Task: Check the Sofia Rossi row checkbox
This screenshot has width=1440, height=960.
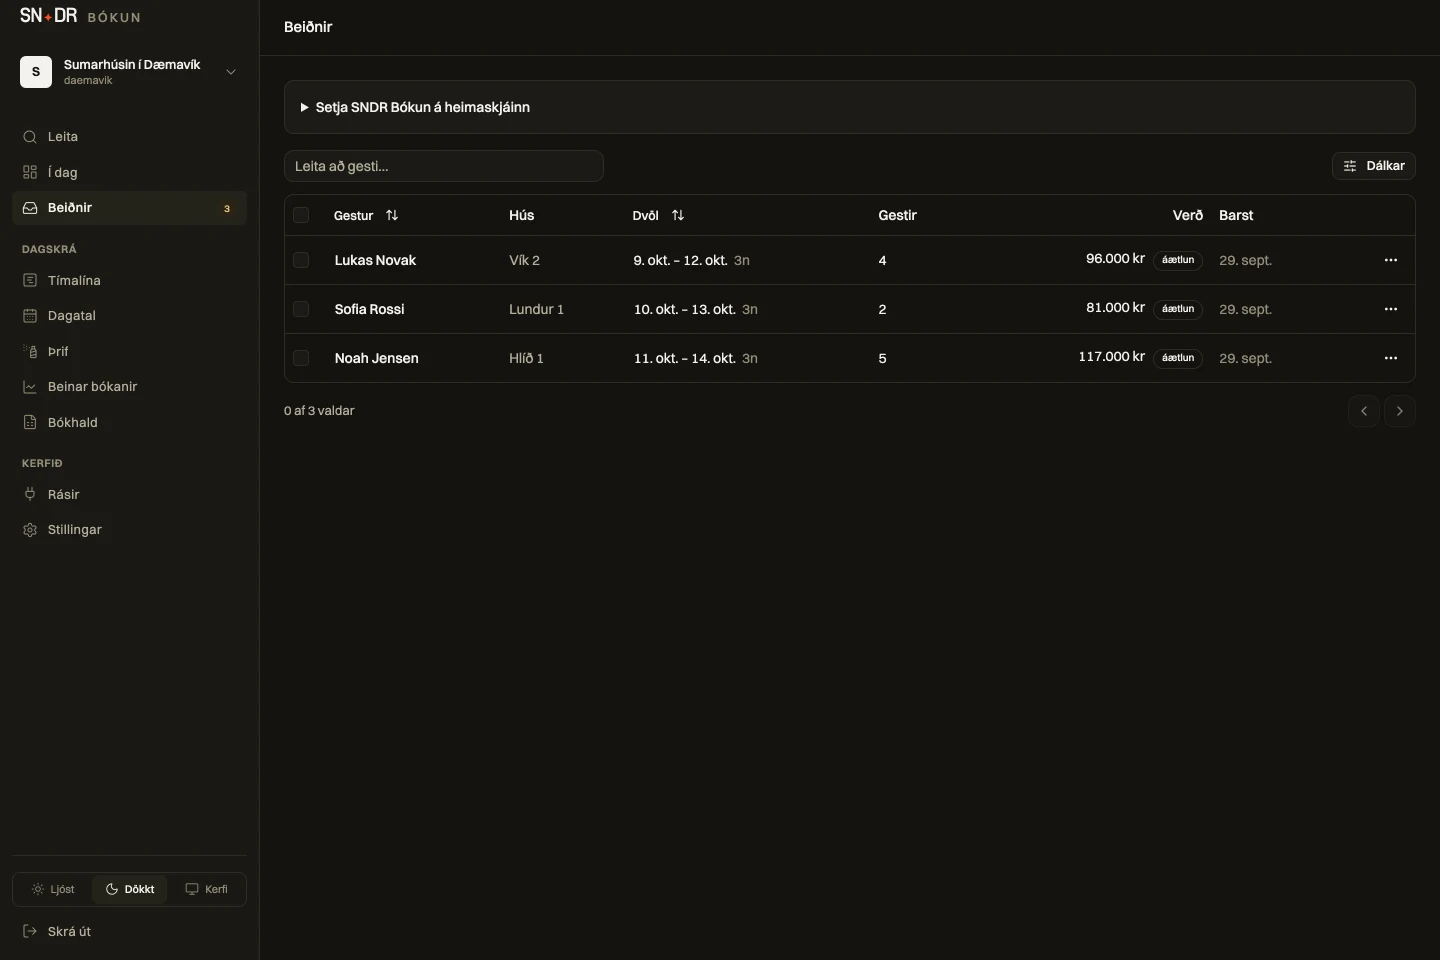Action: point(301,309)
